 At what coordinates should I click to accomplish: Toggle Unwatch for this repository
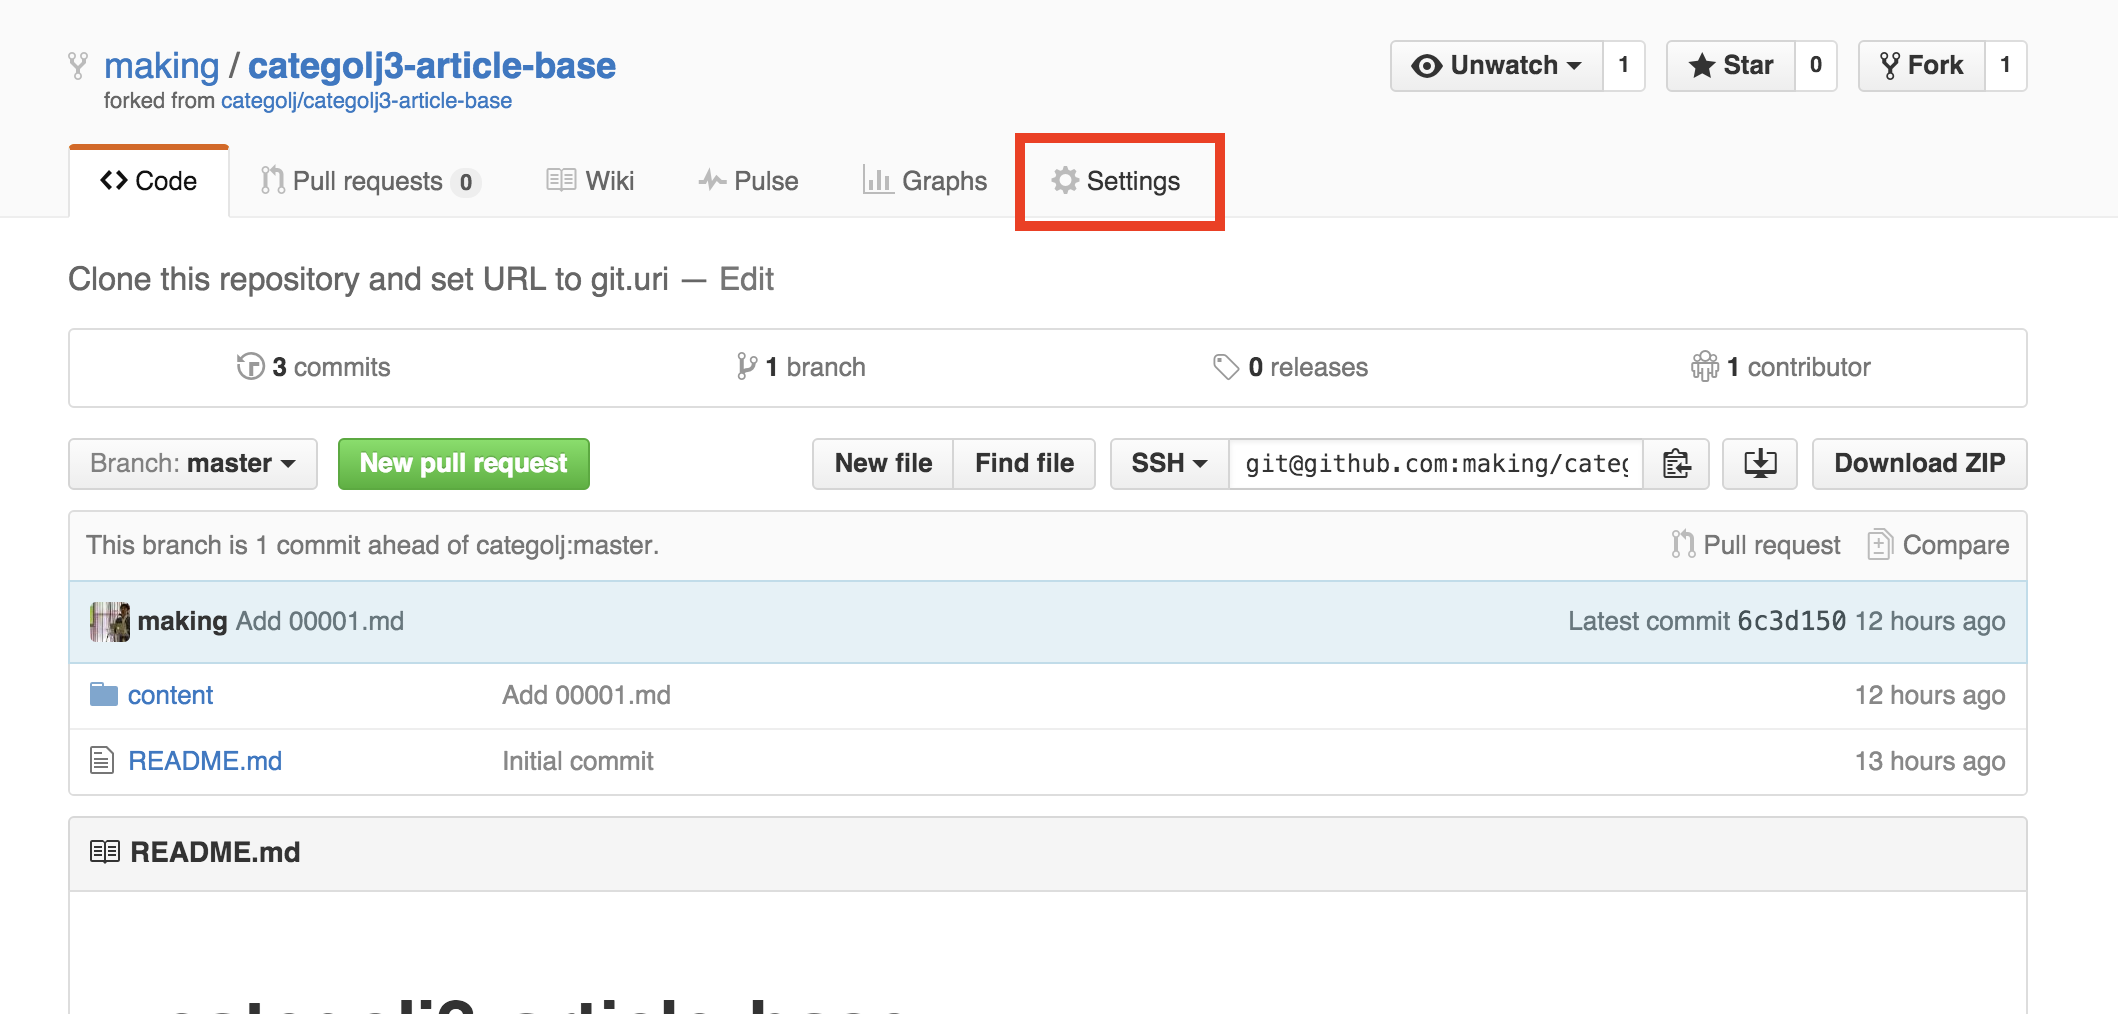pos(1497,66)
